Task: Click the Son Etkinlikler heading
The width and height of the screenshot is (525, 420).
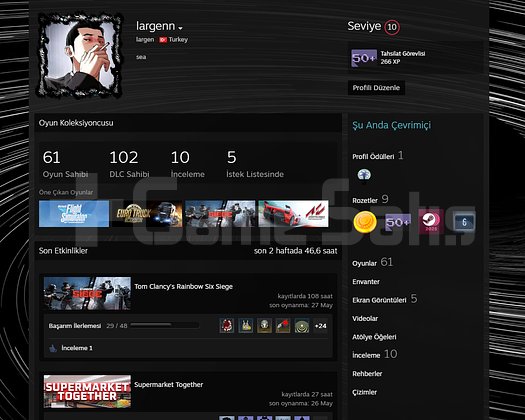Action: click(63, 251)
